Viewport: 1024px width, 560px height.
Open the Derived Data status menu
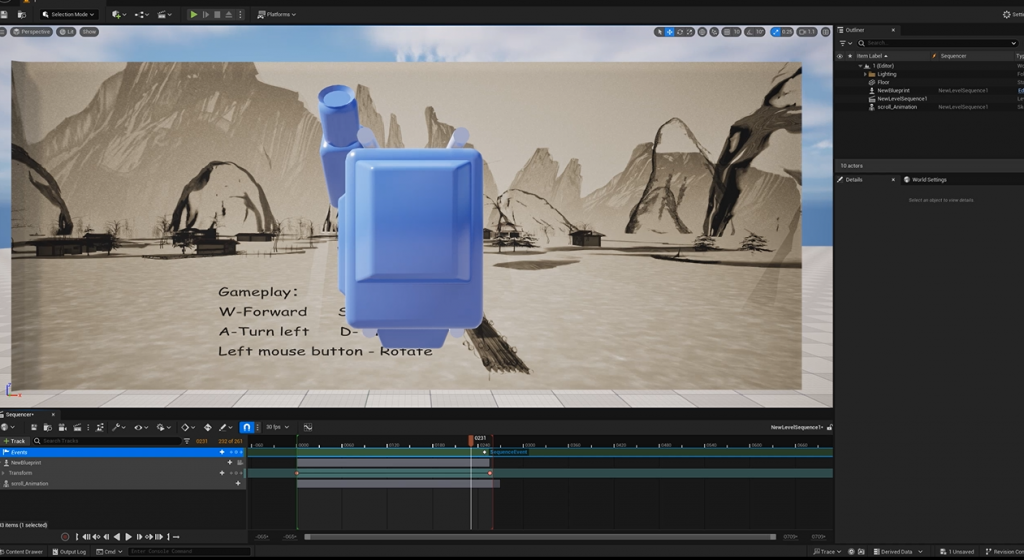[898, 552]
